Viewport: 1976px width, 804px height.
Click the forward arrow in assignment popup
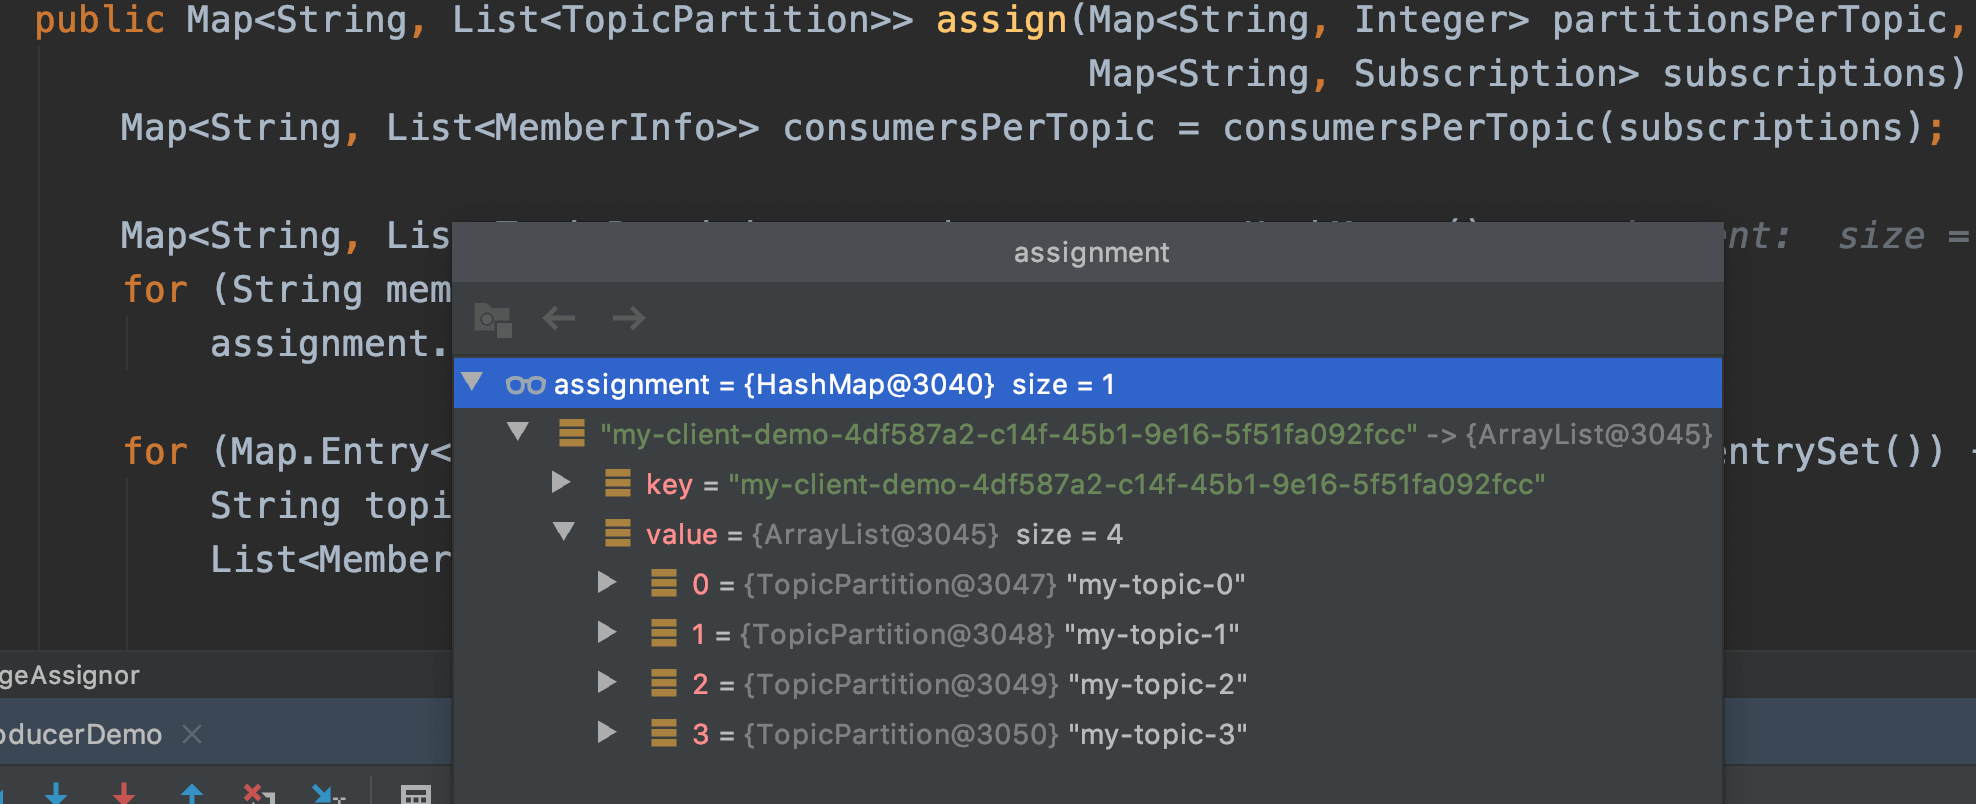[629, 319]
